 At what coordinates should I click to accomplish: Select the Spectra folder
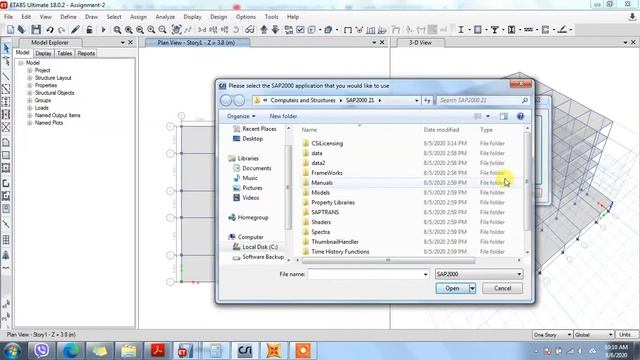point(320,232)
